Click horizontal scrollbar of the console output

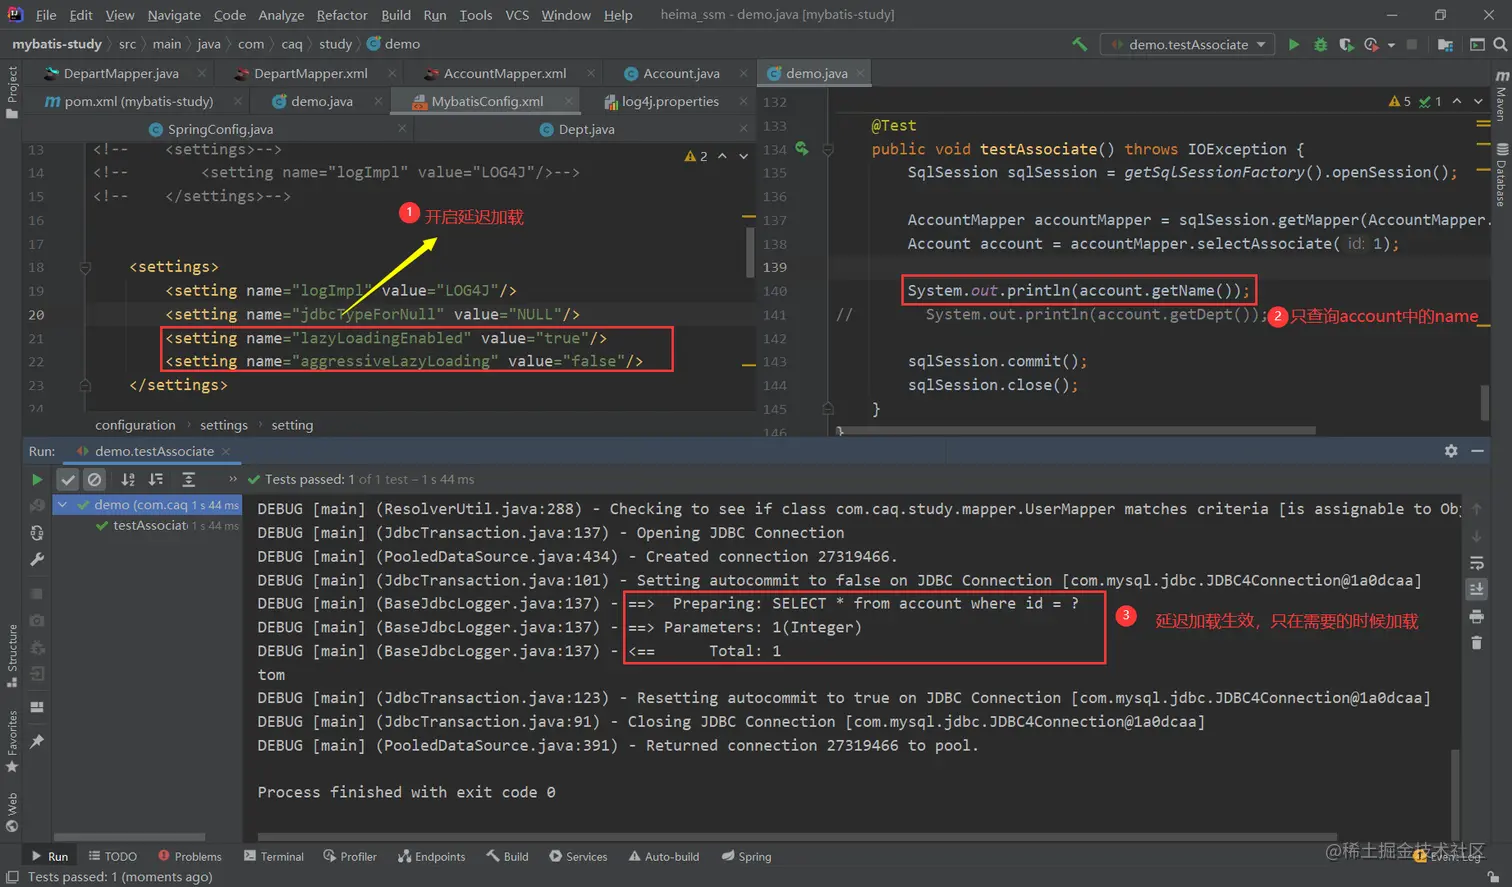pyautogui.click(x=796, y=837)
